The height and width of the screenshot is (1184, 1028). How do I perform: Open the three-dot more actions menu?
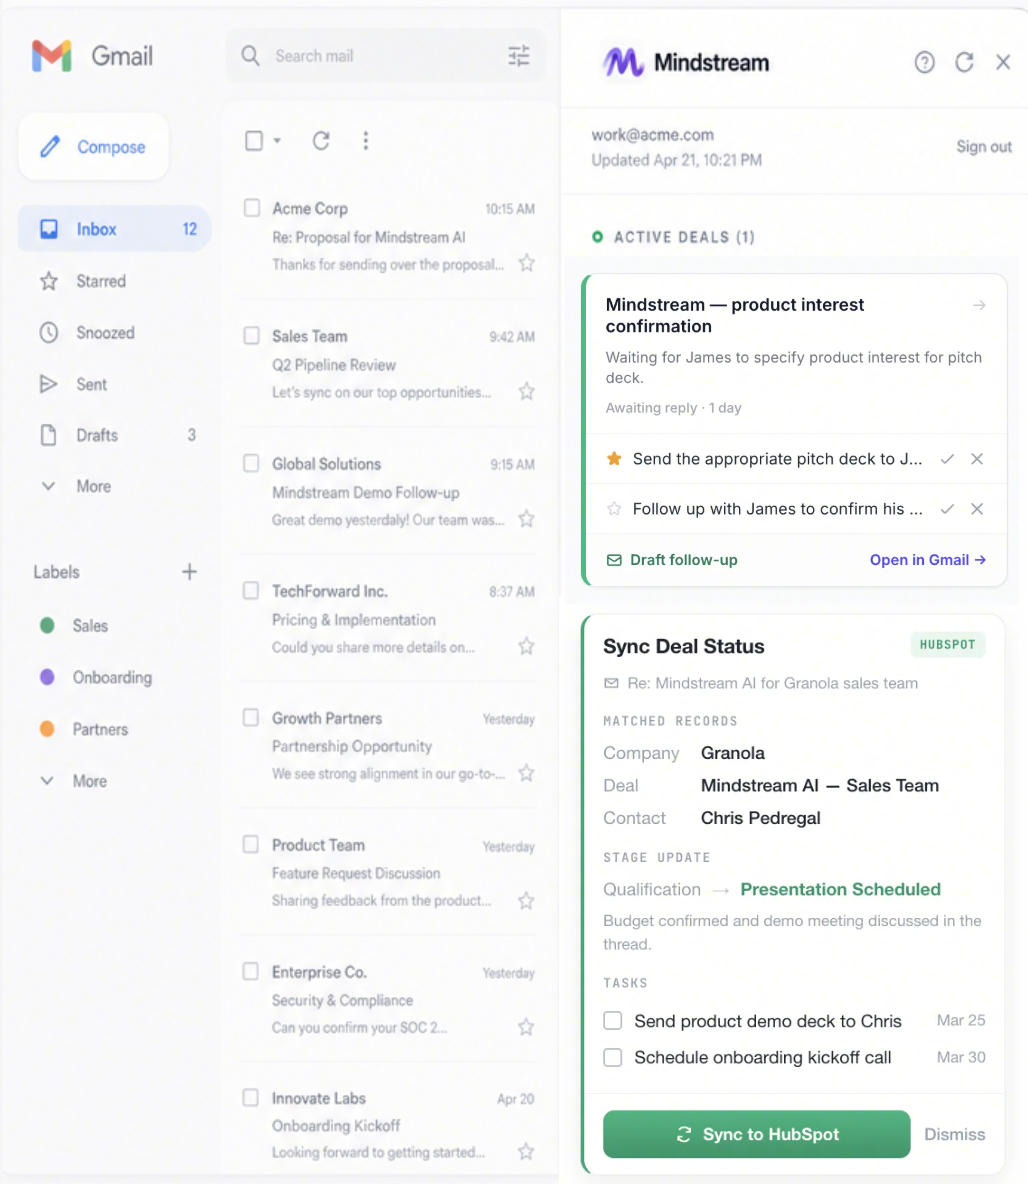(366, 140)
